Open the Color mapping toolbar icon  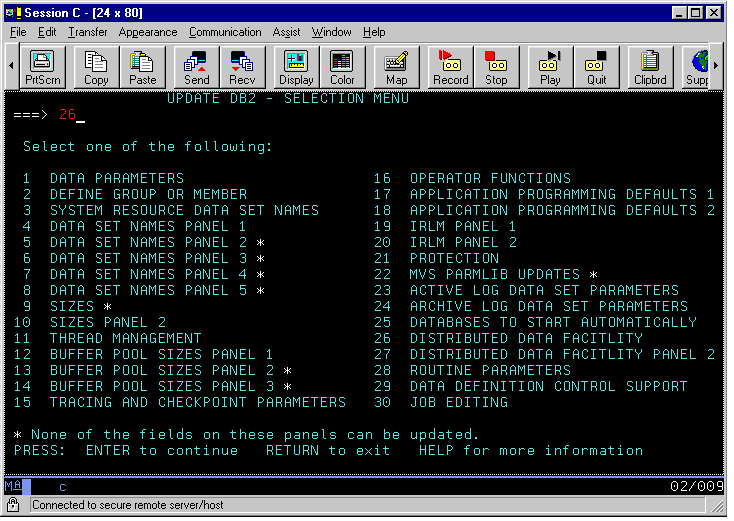coord(342,67)
